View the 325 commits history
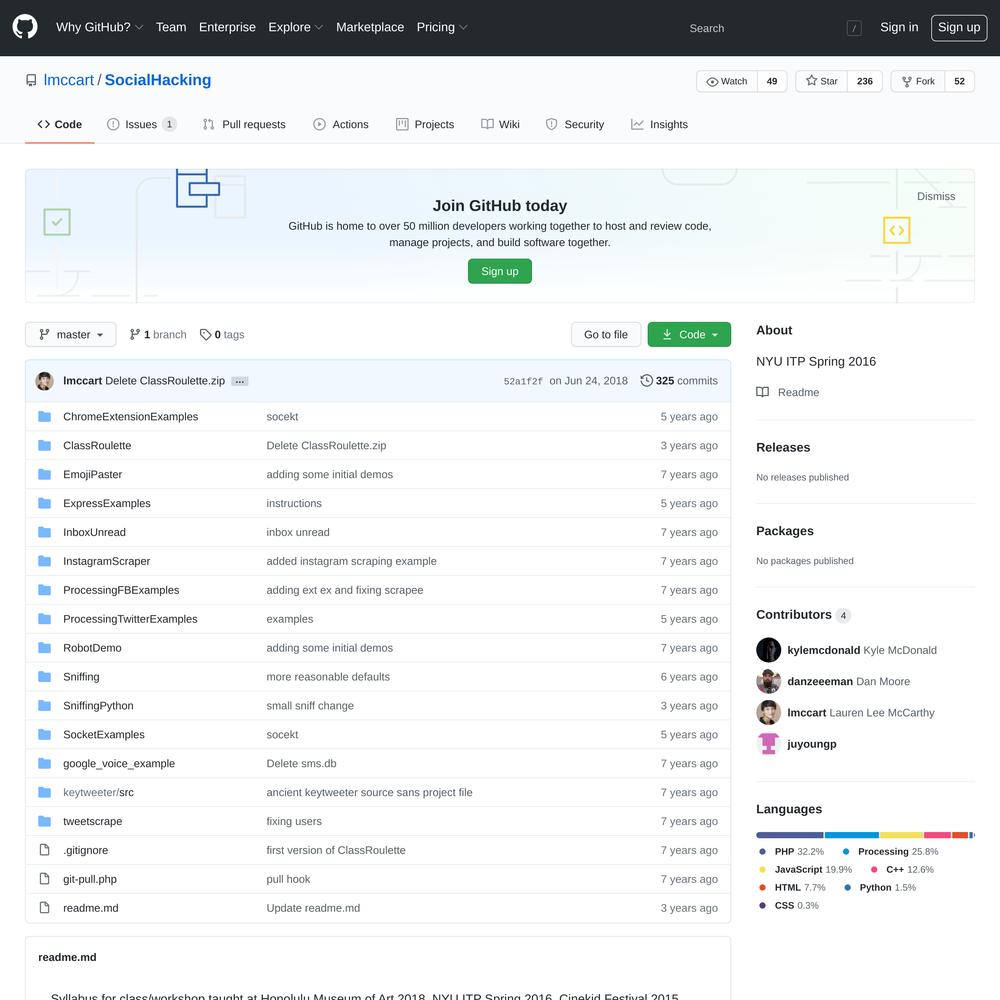 (679, 381)
